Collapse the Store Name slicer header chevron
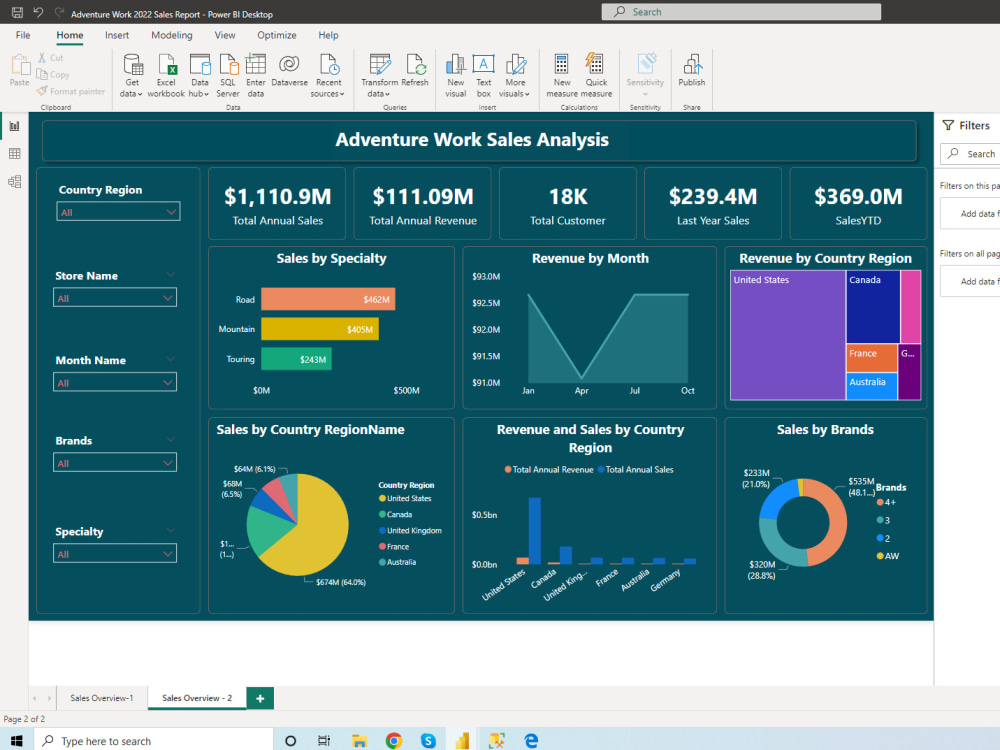 click(170, 275)
